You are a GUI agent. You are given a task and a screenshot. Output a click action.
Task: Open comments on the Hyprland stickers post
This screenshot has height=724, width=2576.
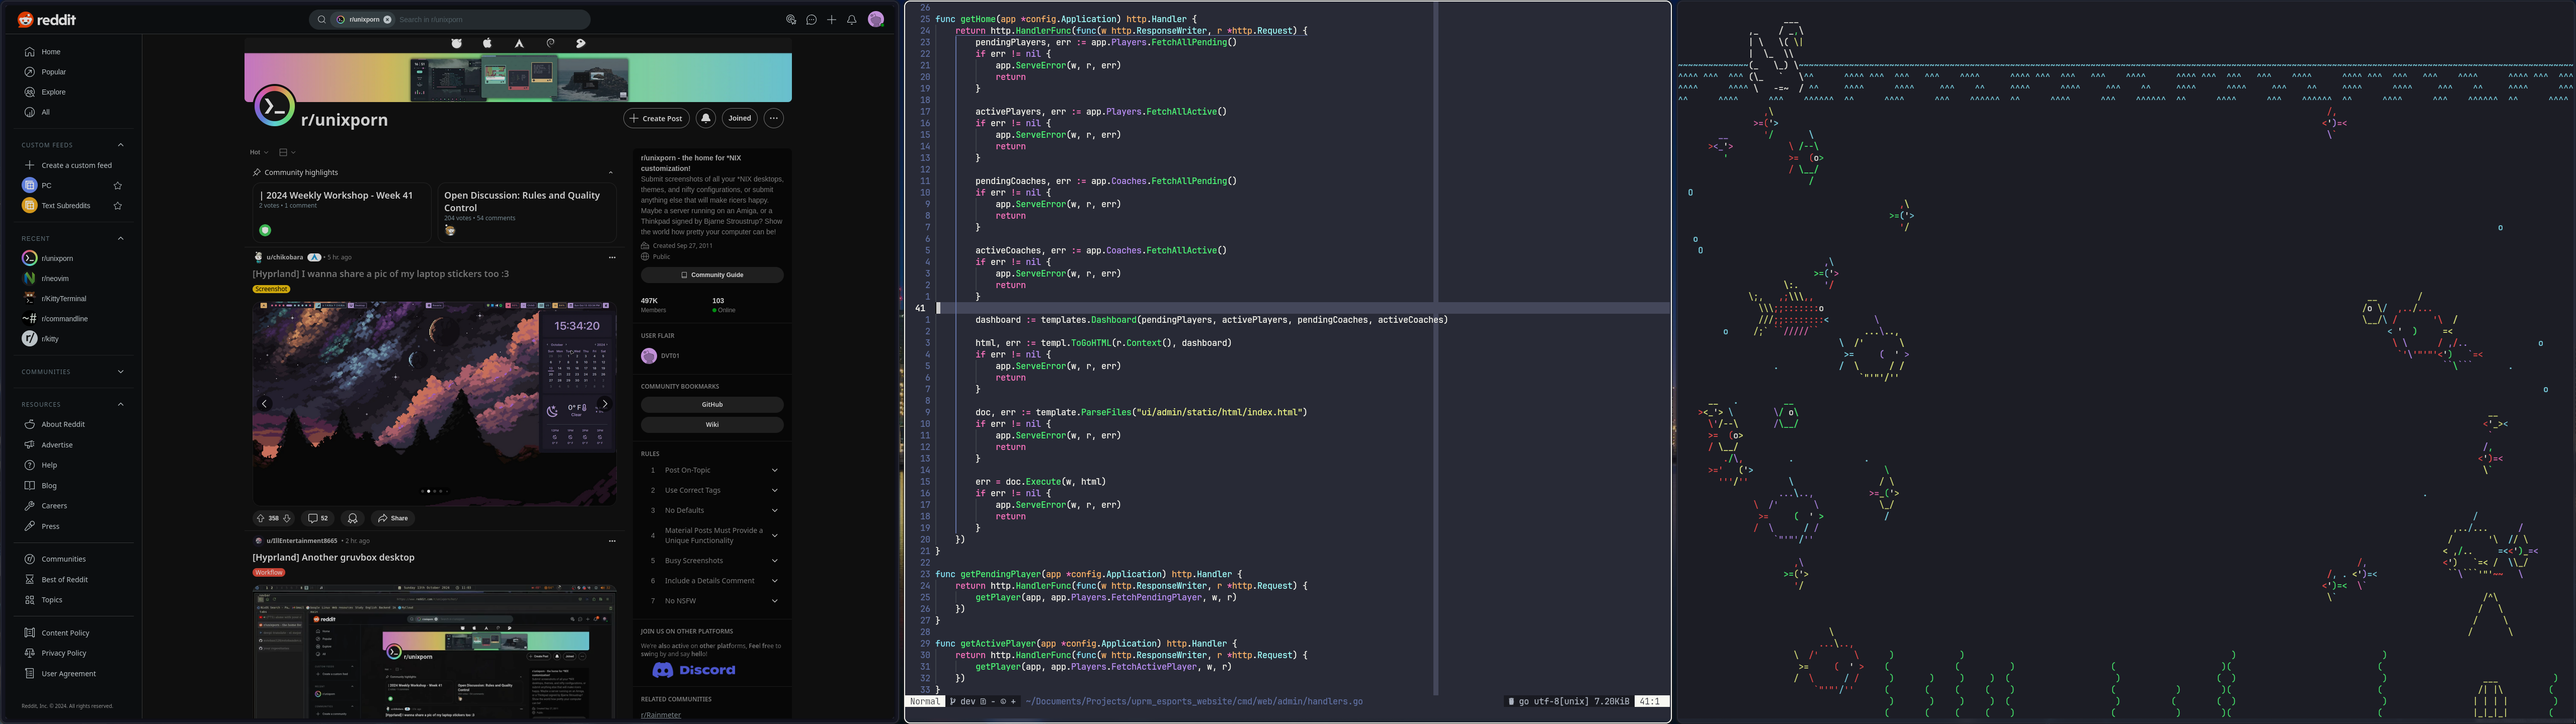[317, 518]
